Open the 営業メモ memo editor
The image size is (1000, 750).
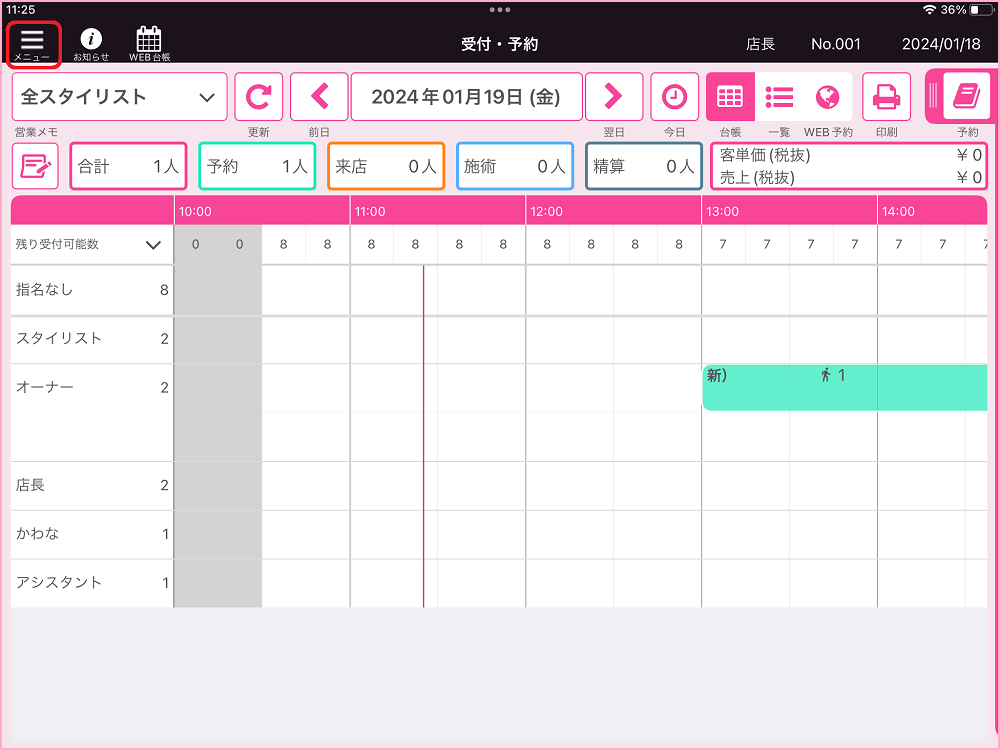[x=35, y=166]
